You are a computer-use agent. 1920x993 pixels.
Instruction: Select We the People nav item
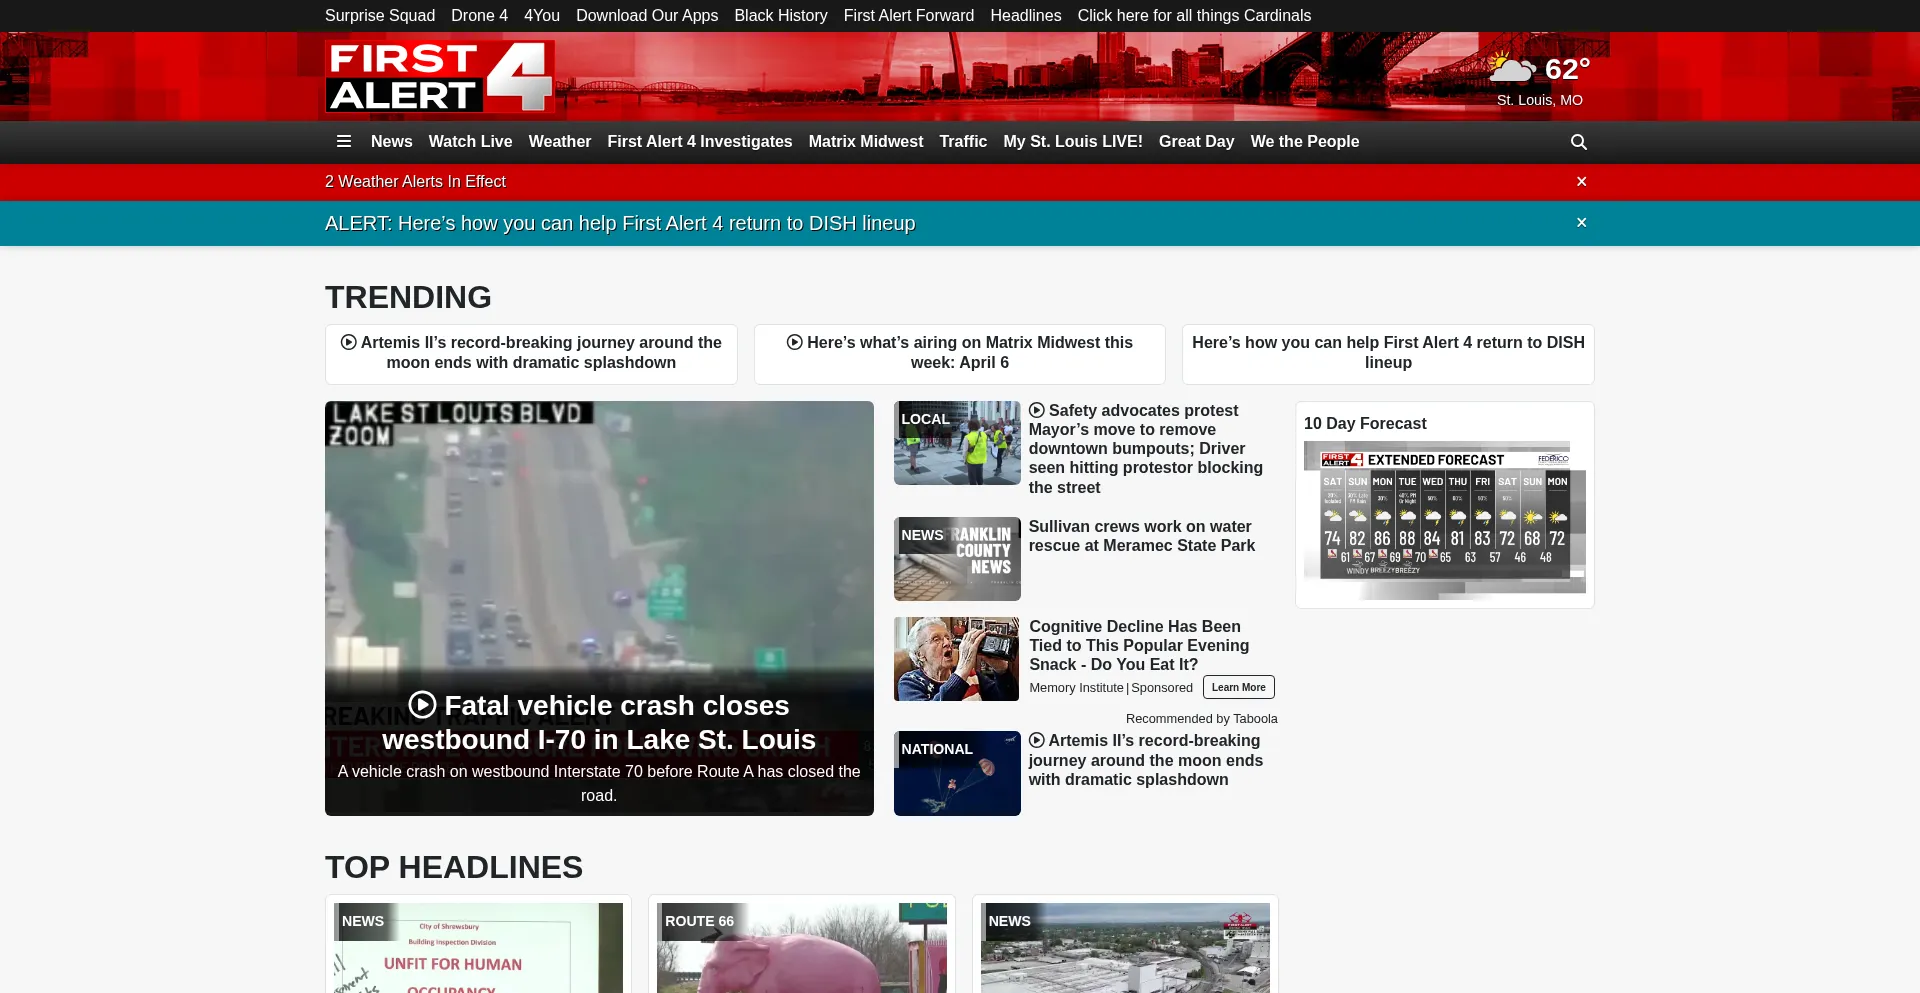(x=1305, y=142)
